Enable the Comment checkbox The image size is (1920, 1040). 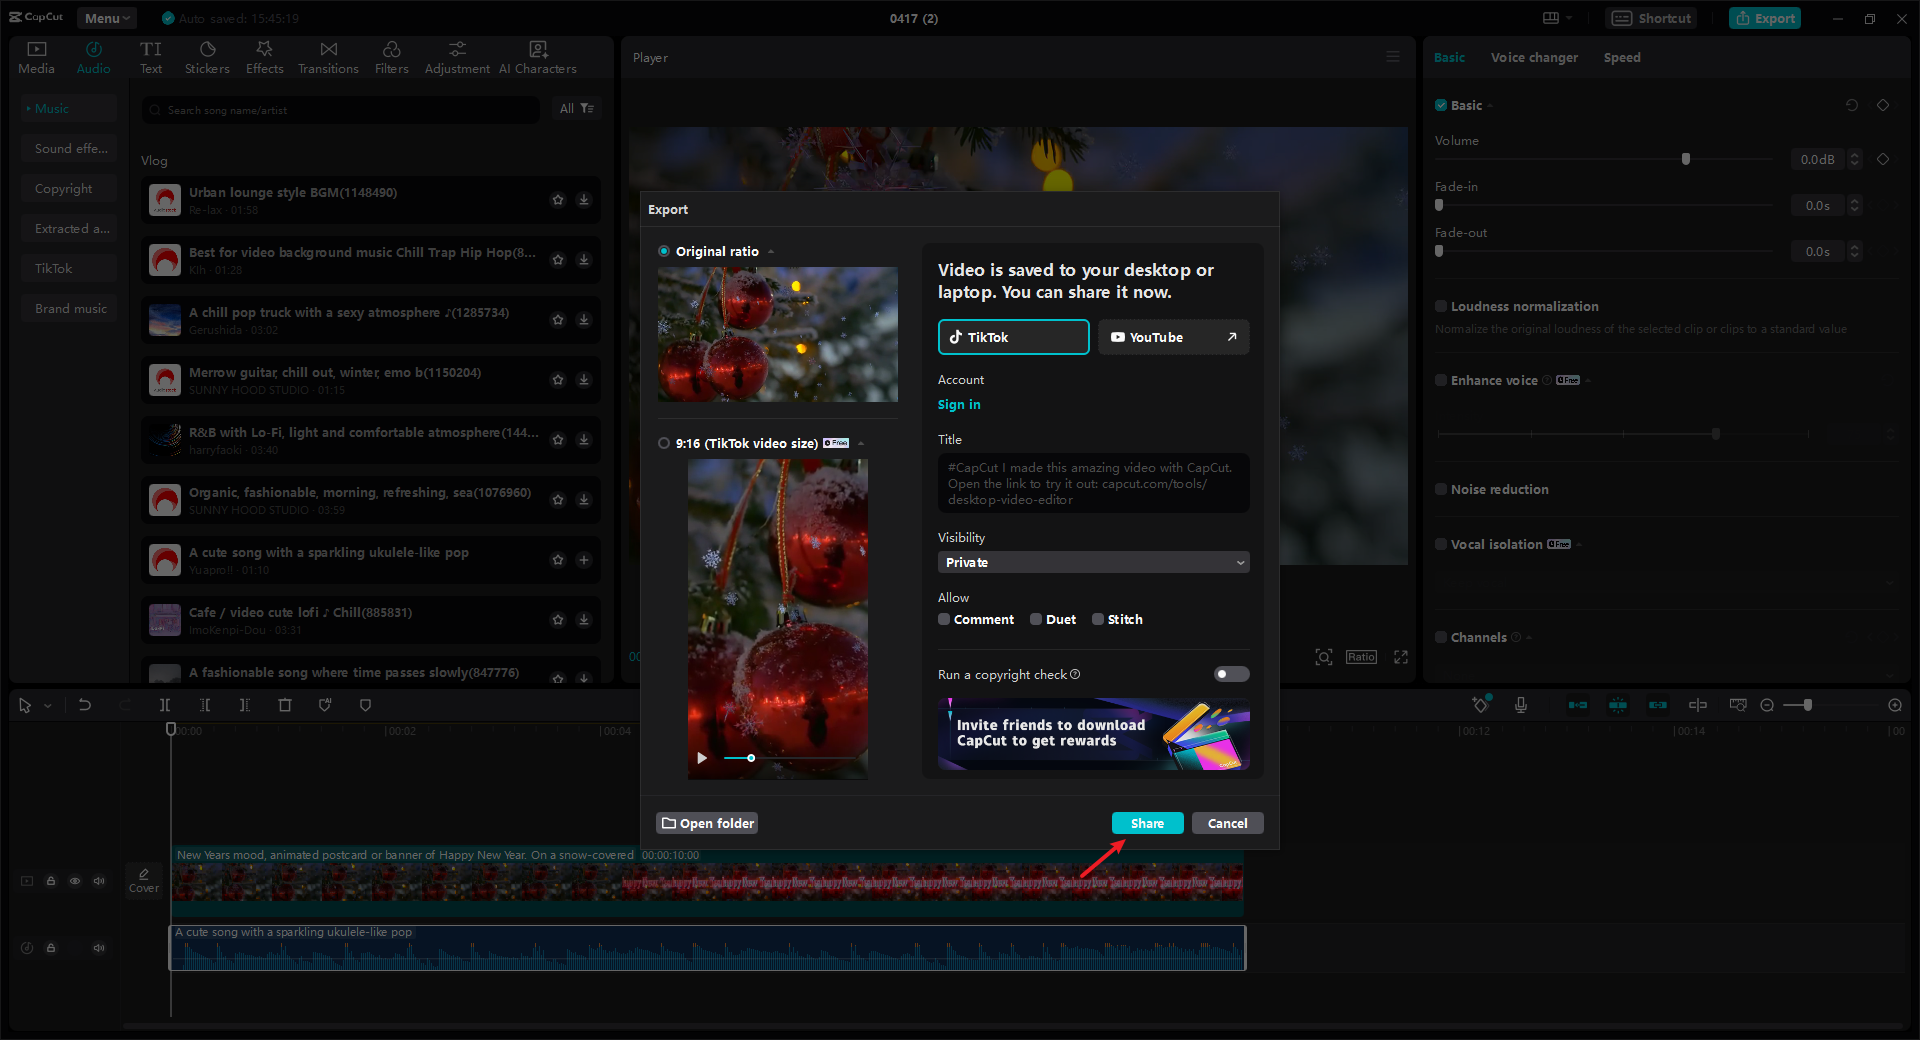click(x=944, y=619)
